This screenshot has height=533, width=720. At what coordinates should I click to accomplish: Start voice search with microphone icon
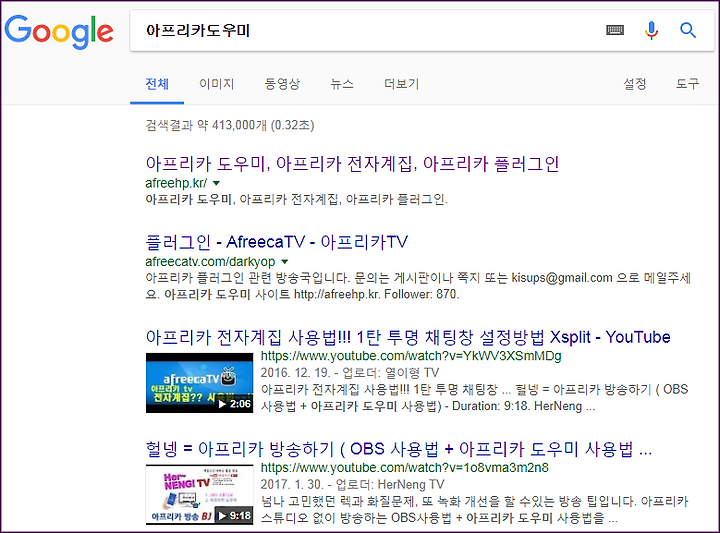651,30
